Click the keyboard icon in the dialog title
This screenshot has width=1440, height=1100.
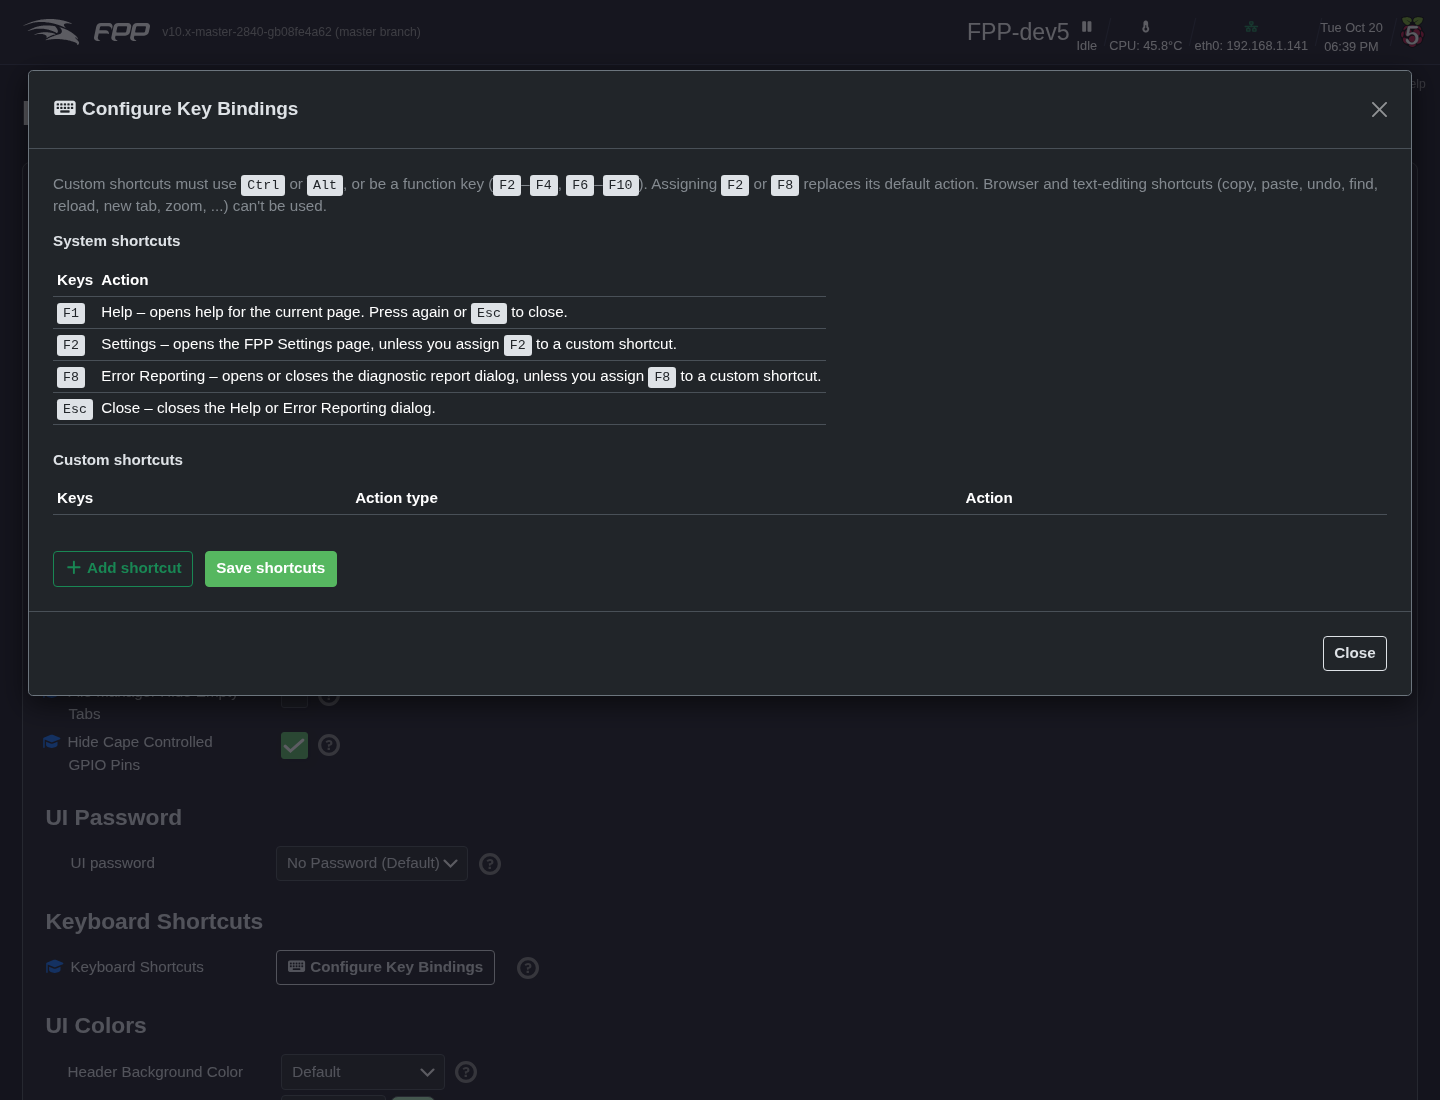point(65,108)
